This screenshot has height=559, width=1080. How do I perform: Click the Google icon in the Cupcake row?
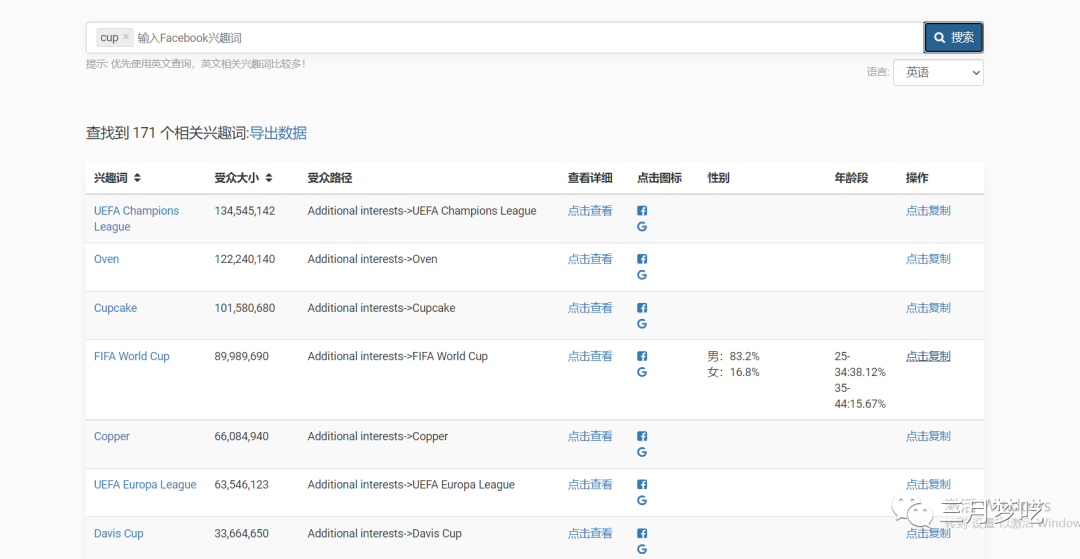click(642, 324)
